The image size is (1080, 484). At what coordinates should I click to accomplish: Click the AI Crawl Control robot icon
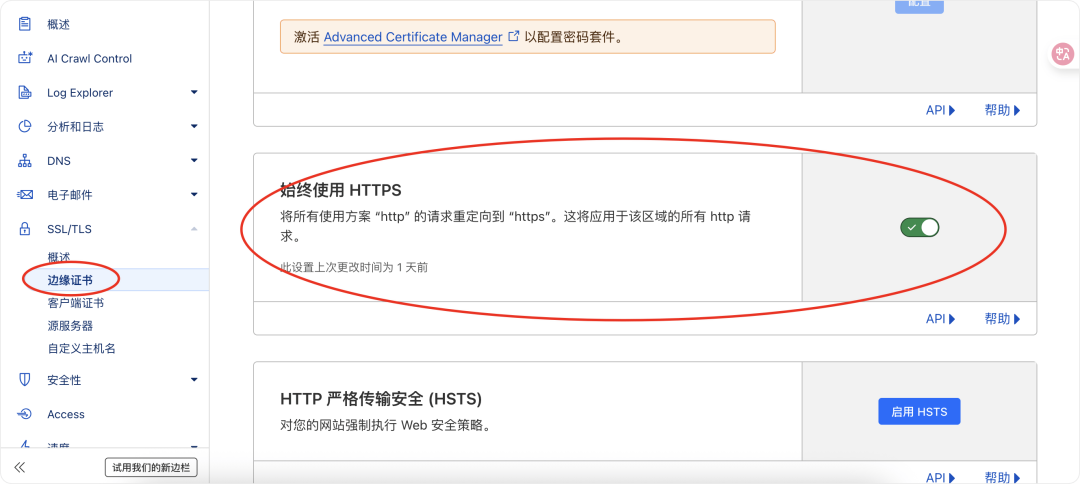point(25,59)
